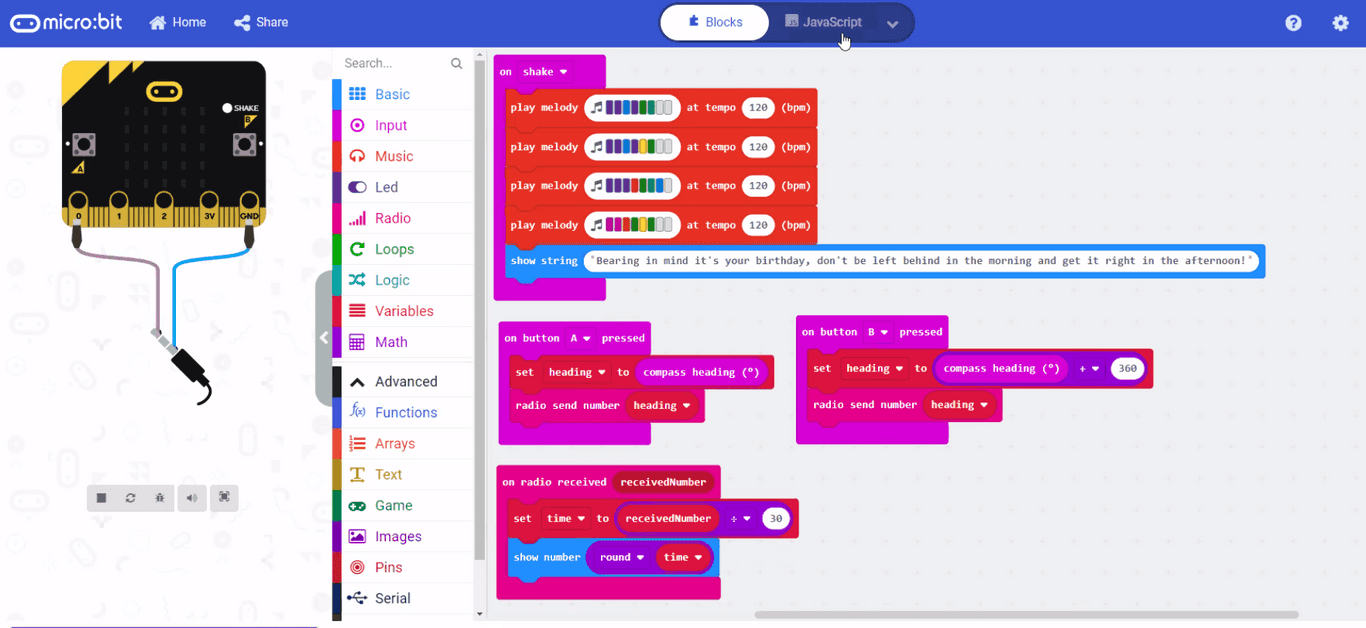The height and width of the screenshot is (628, 1366).
Task: Select the compass heading block in button A
Action: tap(701, 372)
